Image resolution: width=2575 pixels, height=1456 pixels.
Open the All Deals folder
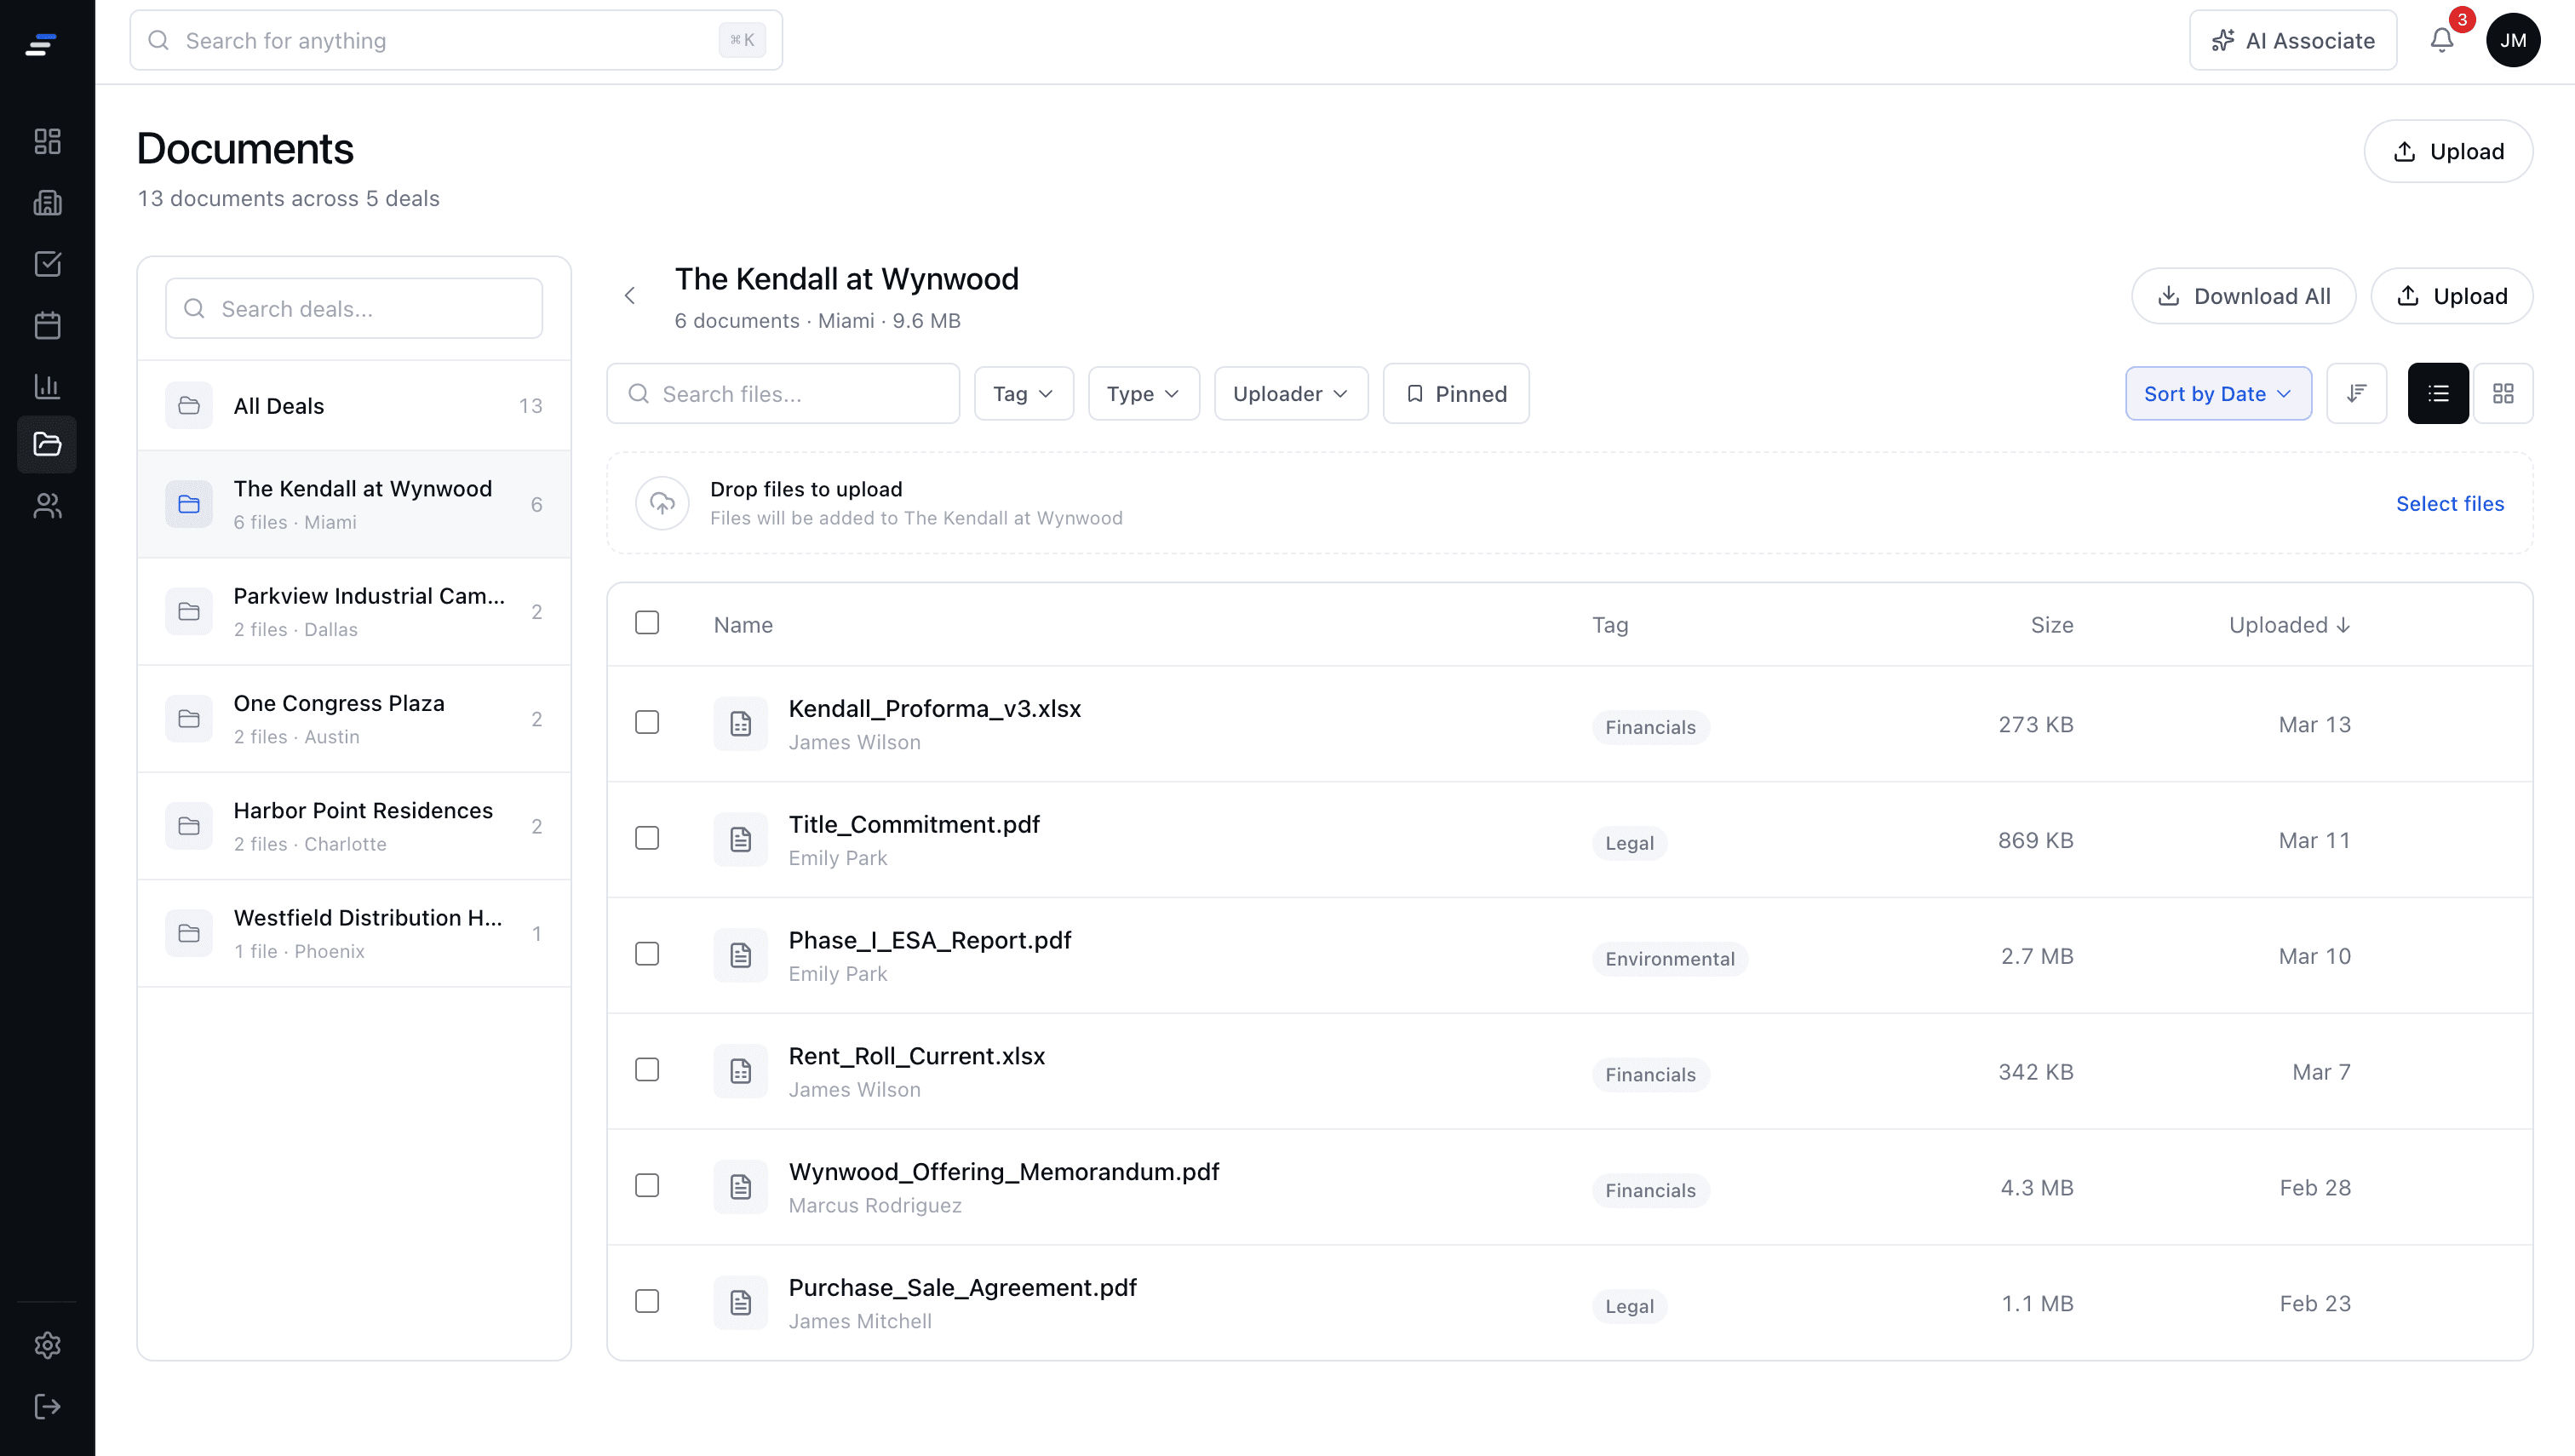tap(354, 406)
